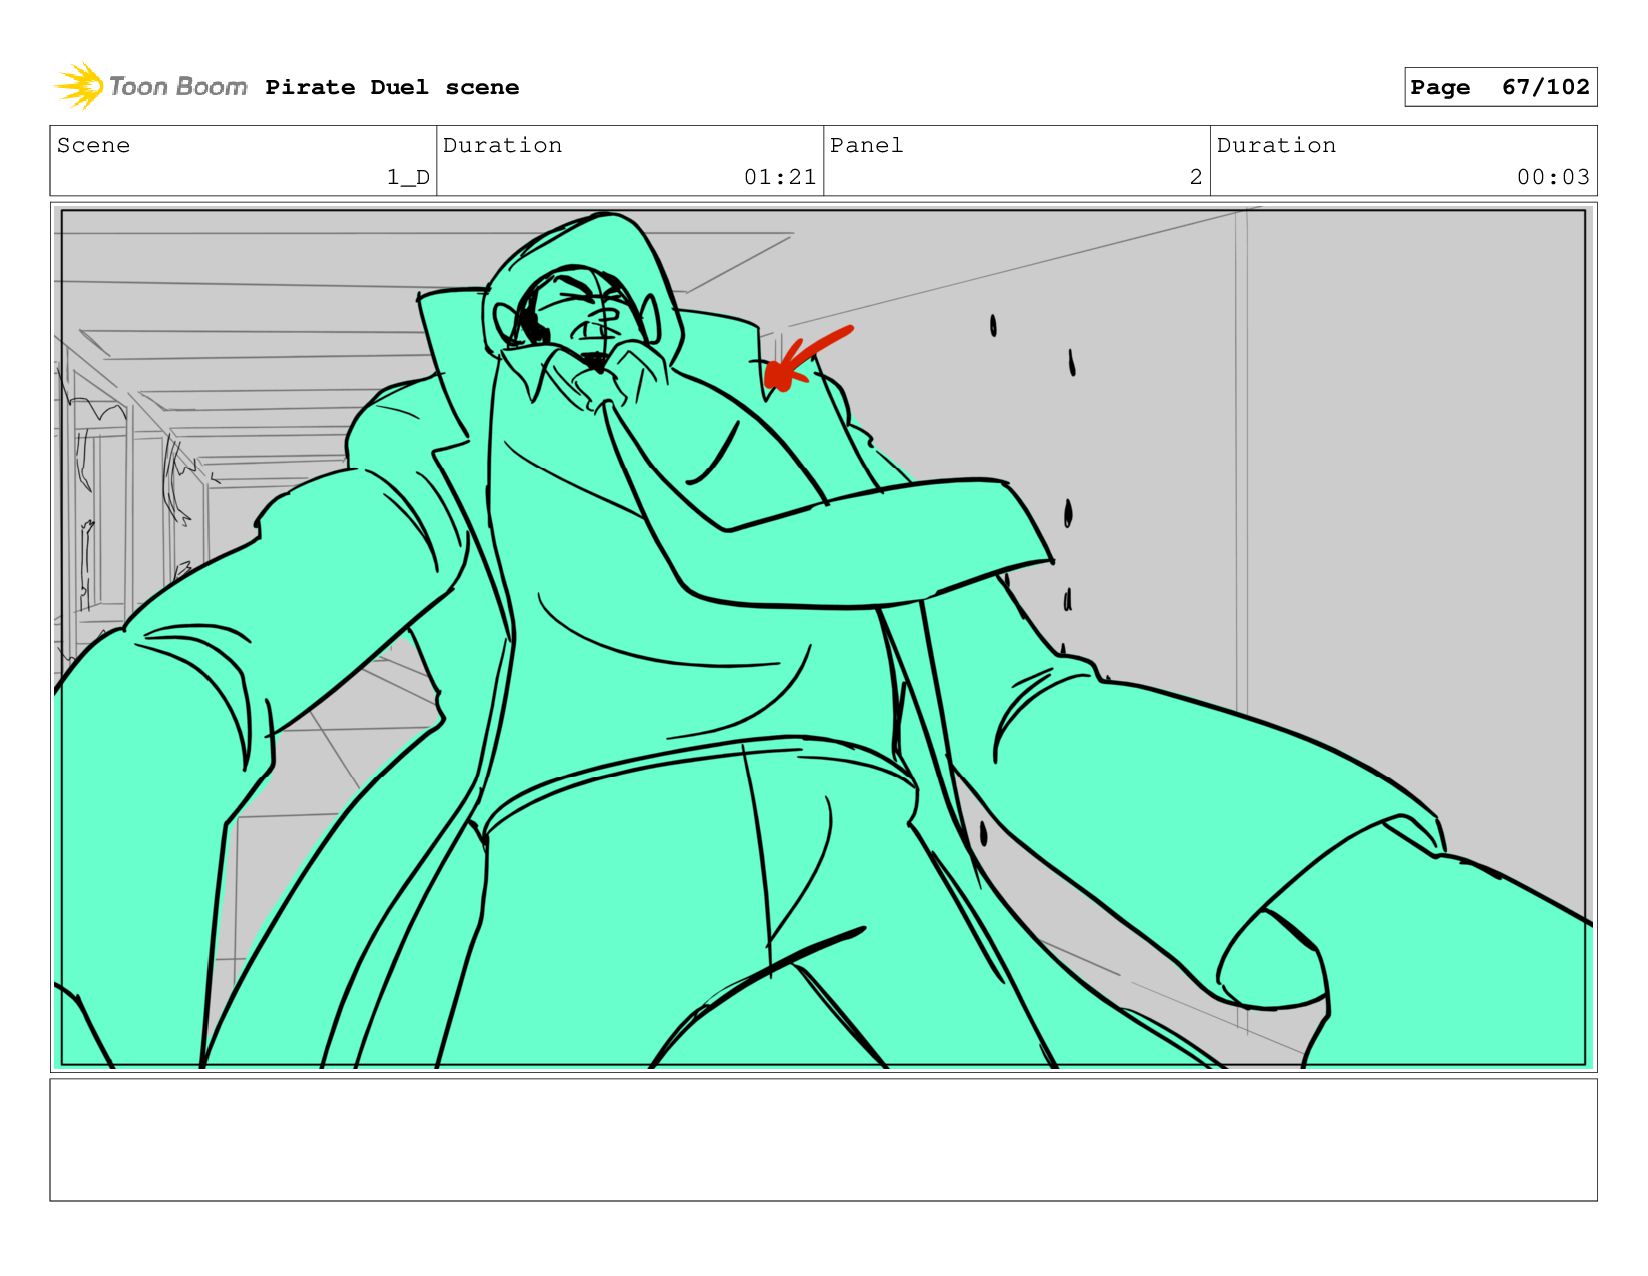Click the 'Scene' header label

[x=93, y=145]
